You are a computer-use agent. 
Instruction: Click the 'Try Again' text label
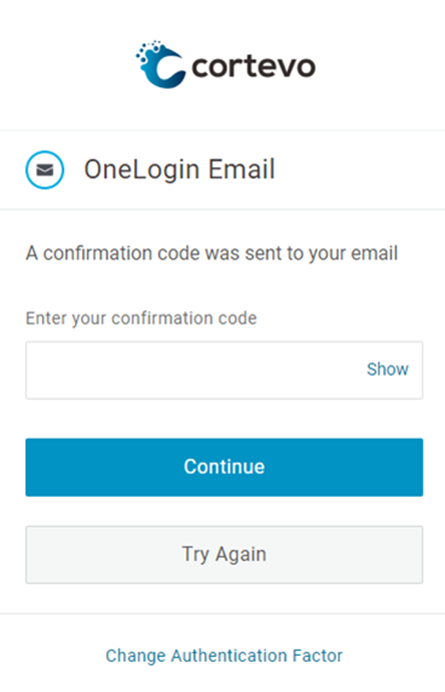224,555
